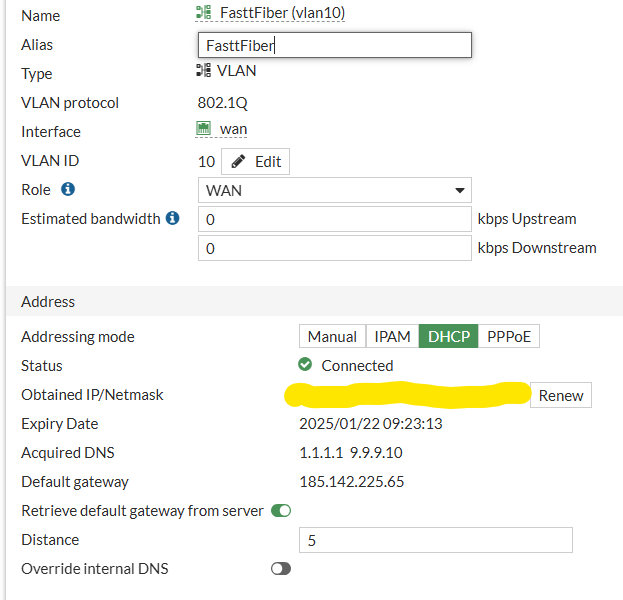Viewport: 623px width, 600px height.
Task: Click the VLAN type icon
Action: coord(204,71)
